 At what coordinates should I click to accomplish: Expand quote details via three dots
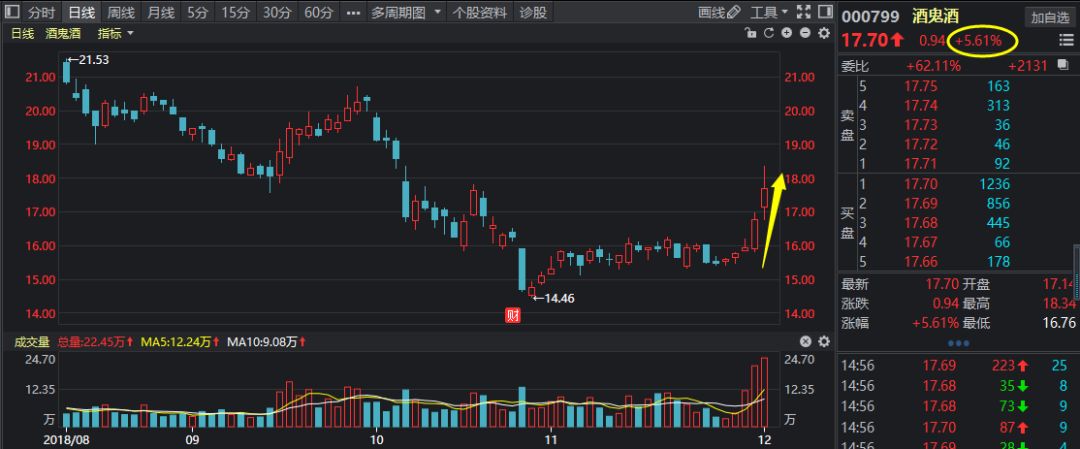click(x=959, y=343)
